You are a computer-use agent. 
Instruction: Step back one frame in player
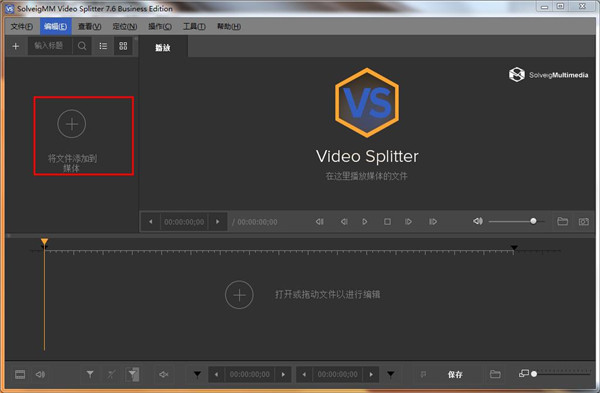pos(344,222)
